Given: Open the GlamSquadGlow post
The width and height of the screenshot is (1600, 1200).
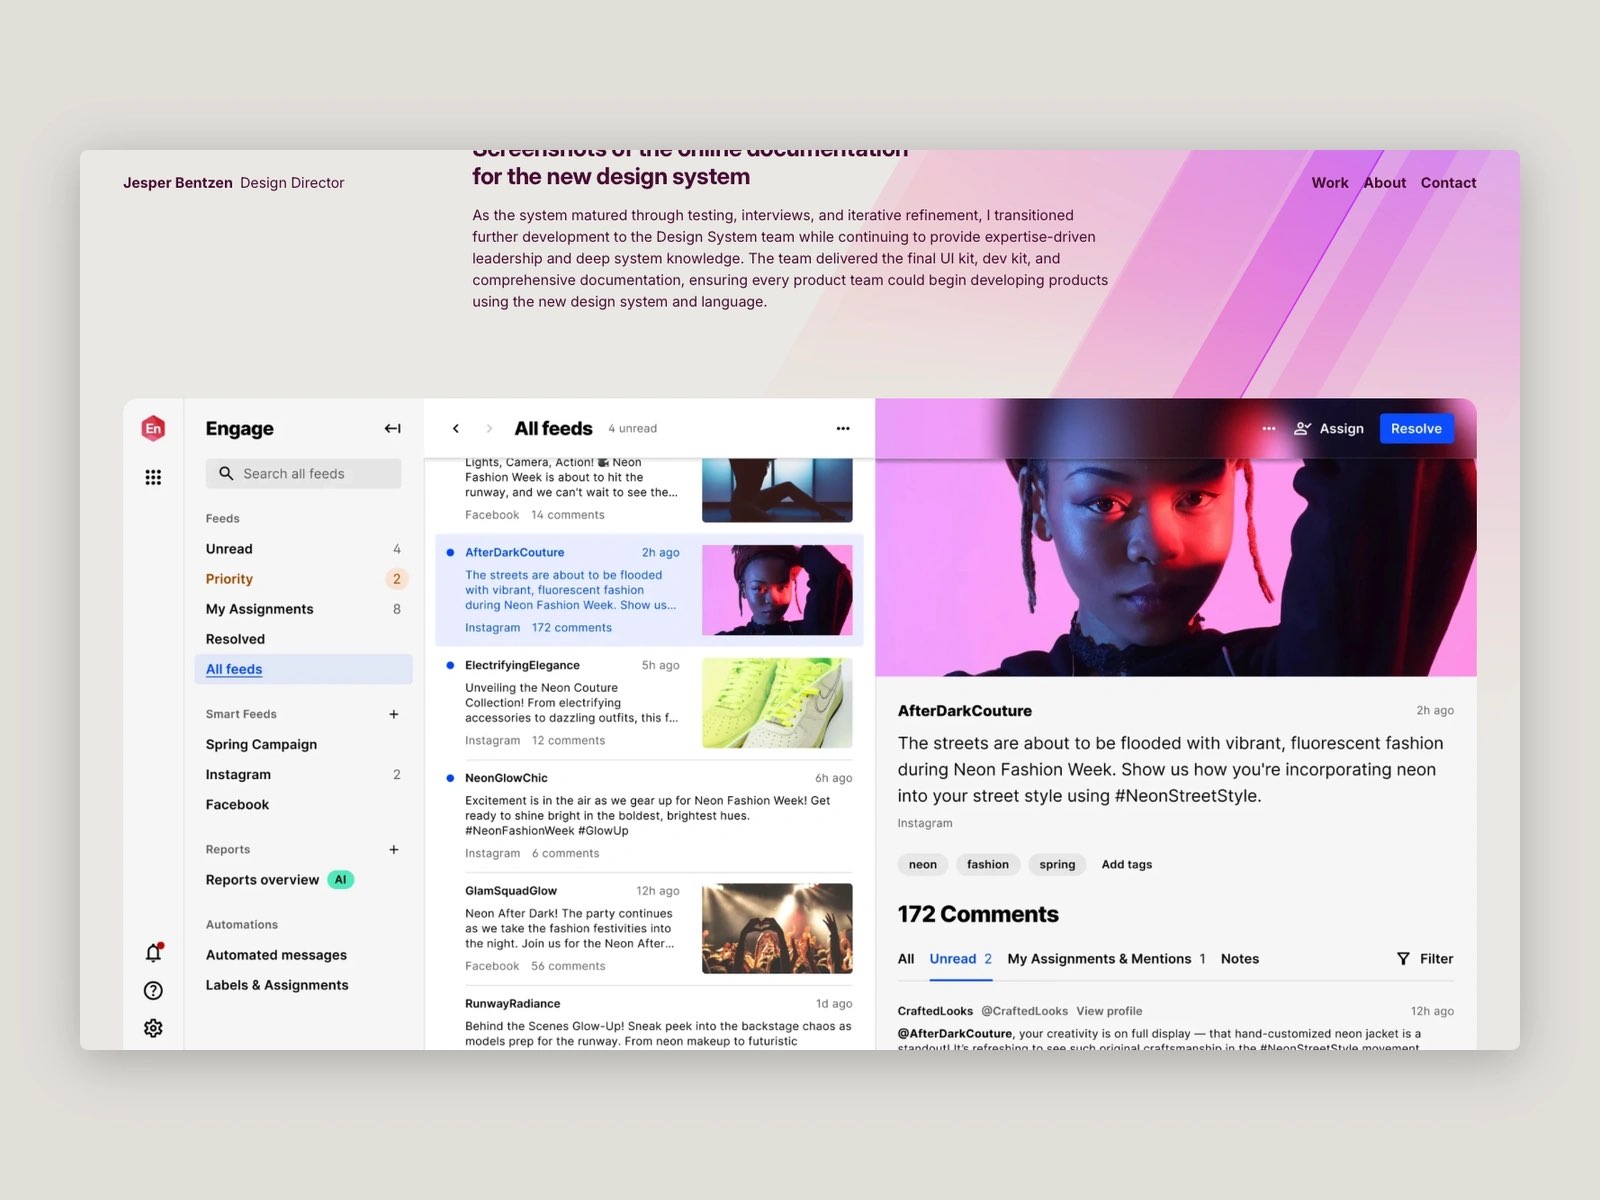Looking at the screenshot, I should click(x=649, y=928).
